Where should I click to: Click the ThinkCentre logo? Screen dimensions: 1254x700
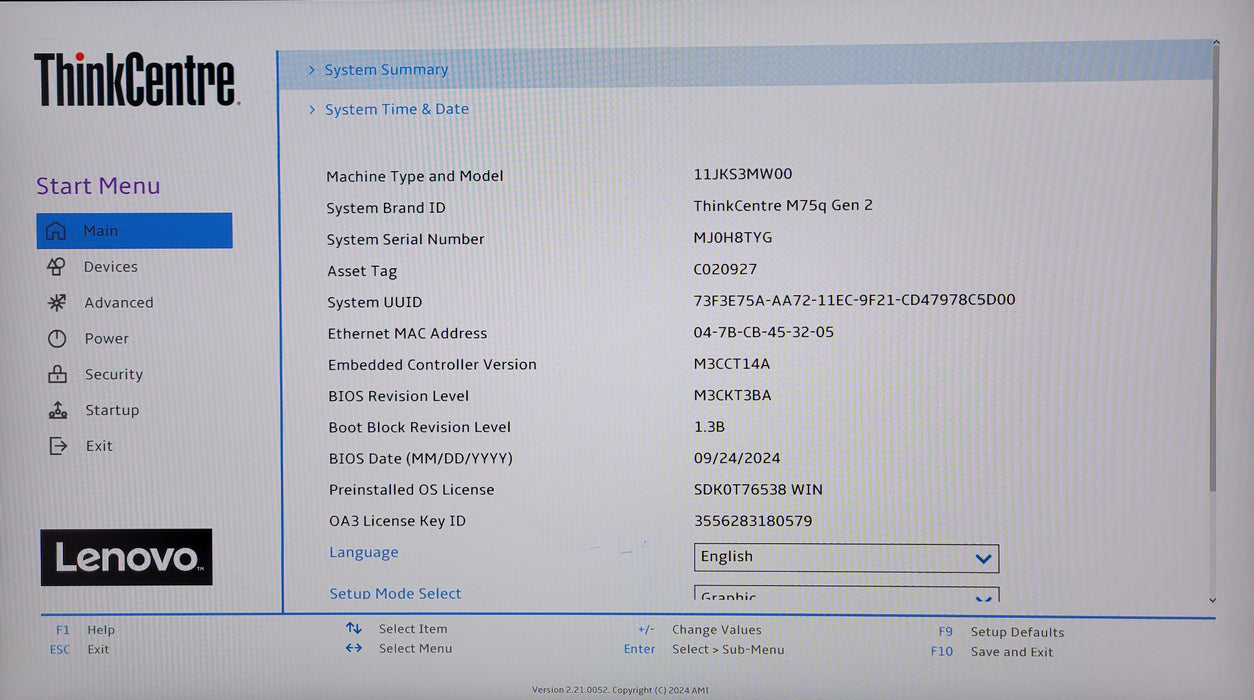click(136, 80)
